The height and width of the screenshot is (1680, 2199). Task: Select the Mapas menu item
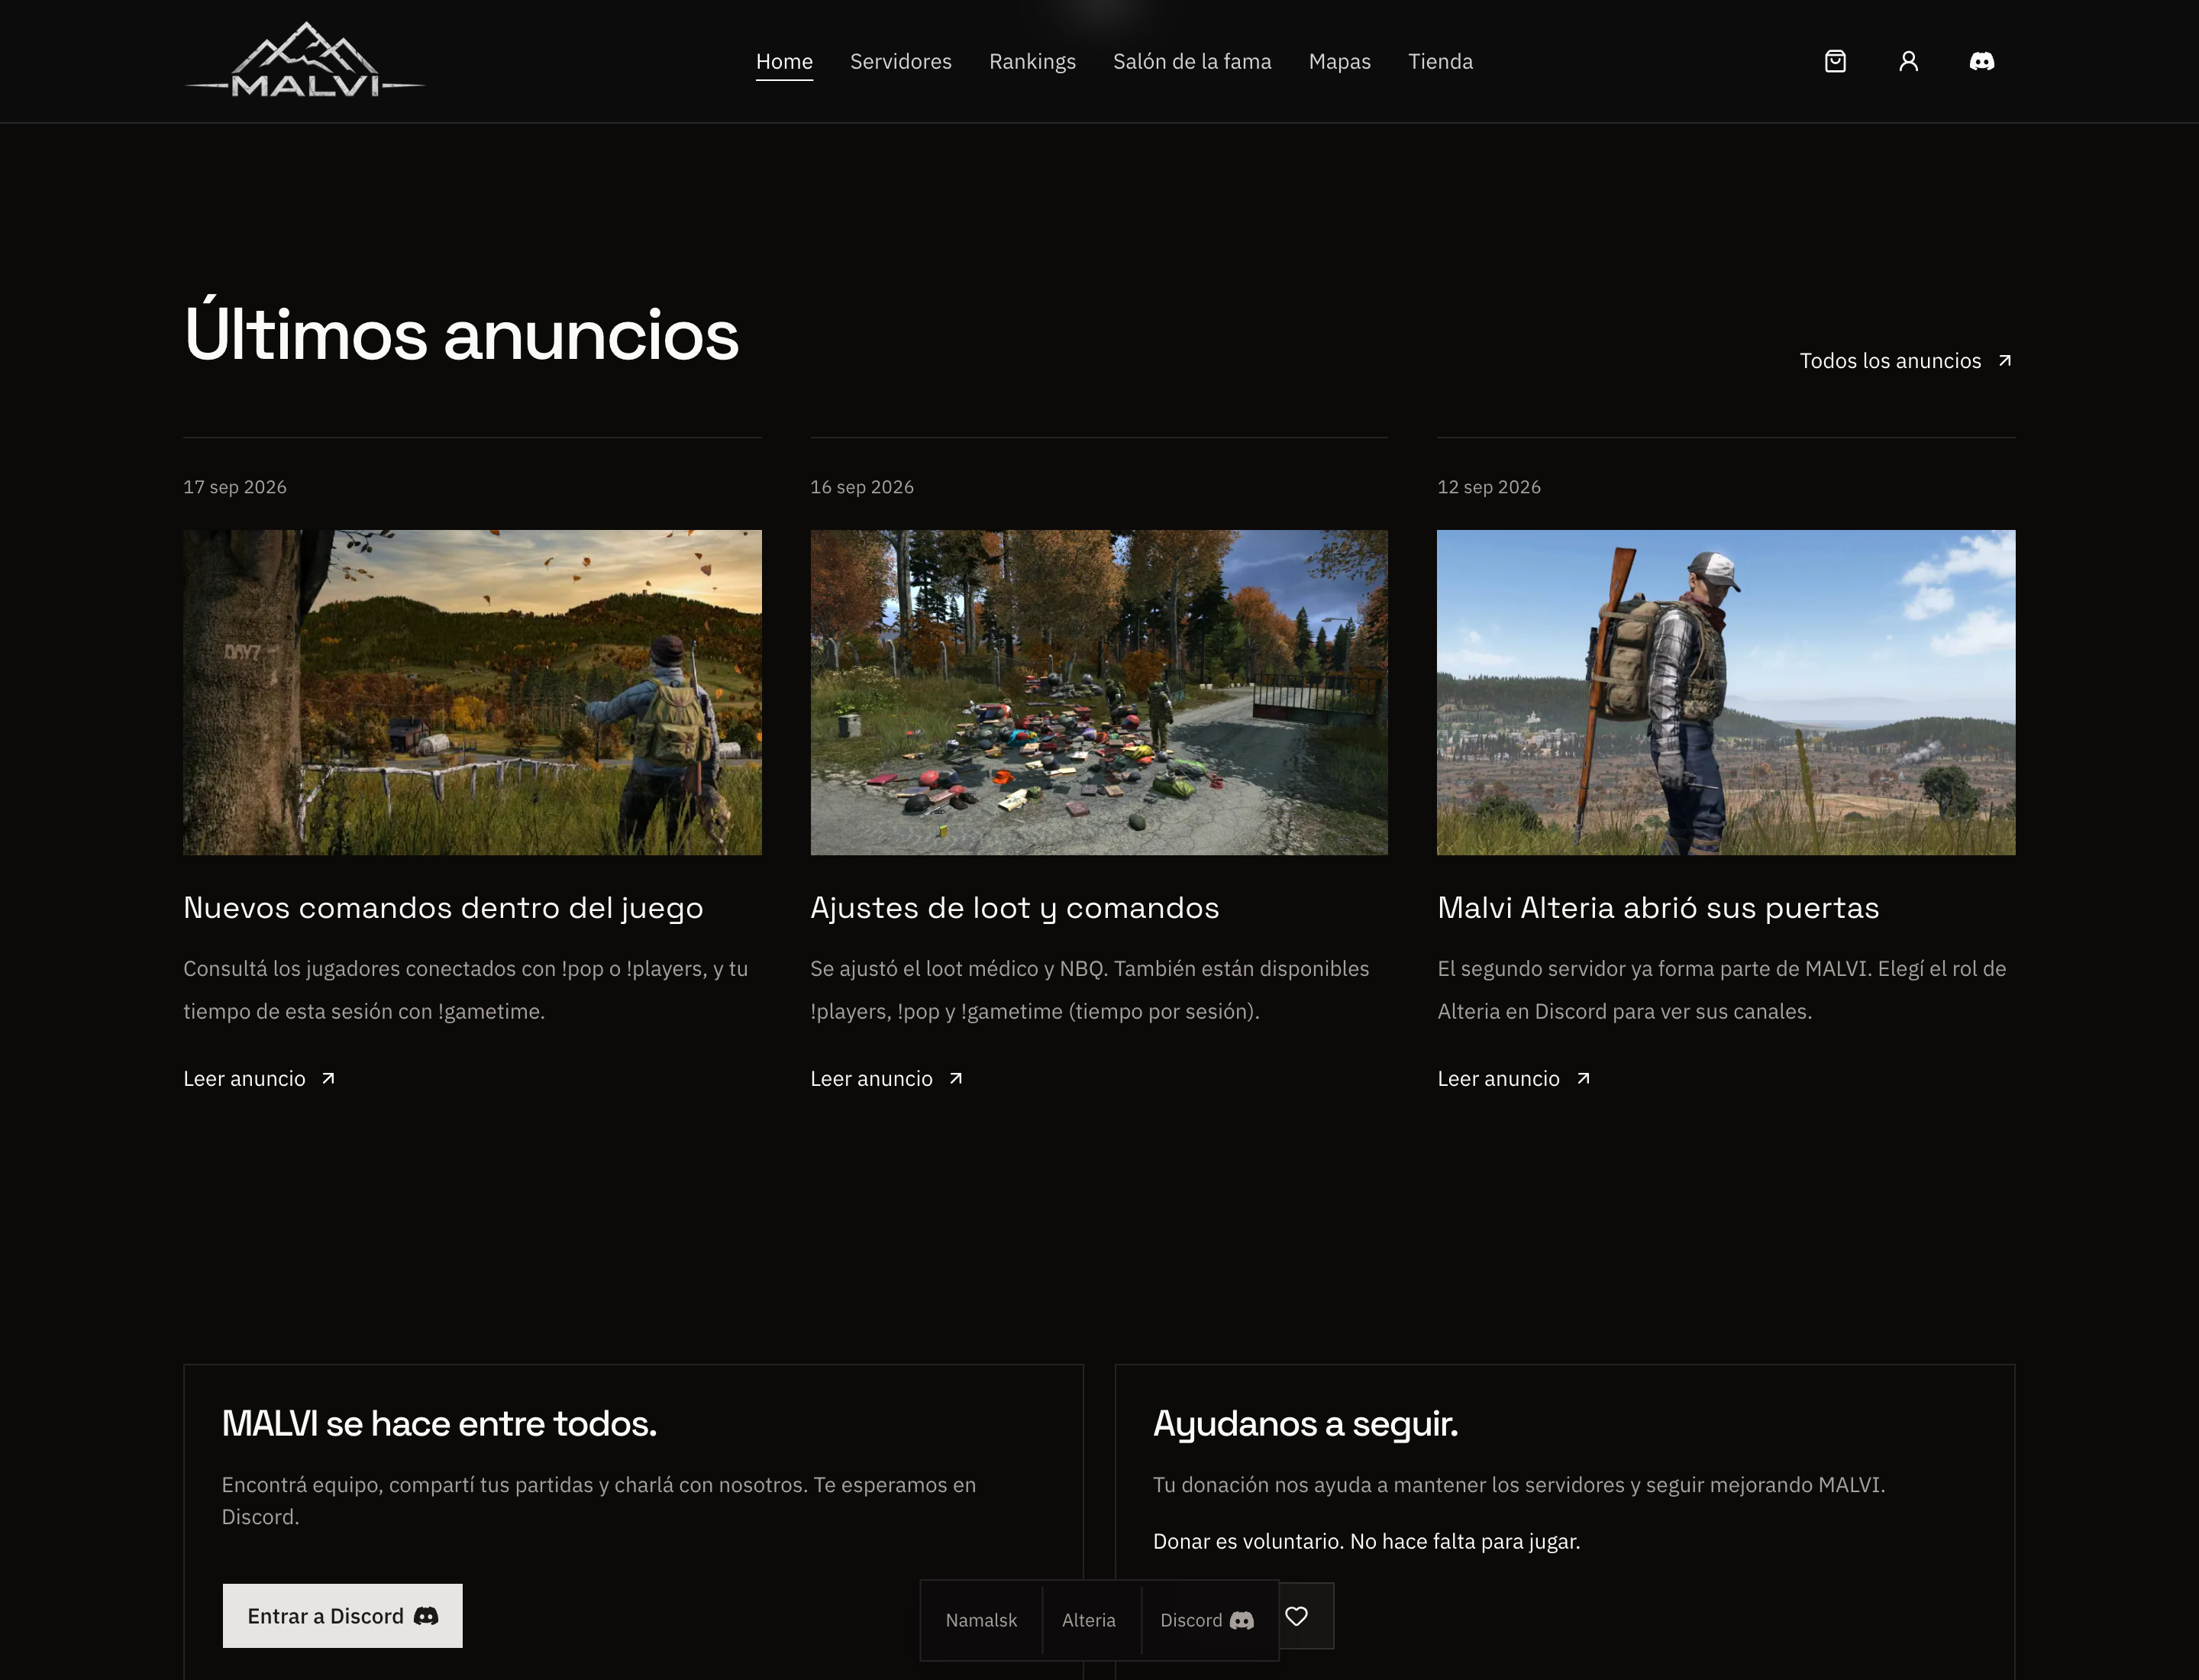1339,62
